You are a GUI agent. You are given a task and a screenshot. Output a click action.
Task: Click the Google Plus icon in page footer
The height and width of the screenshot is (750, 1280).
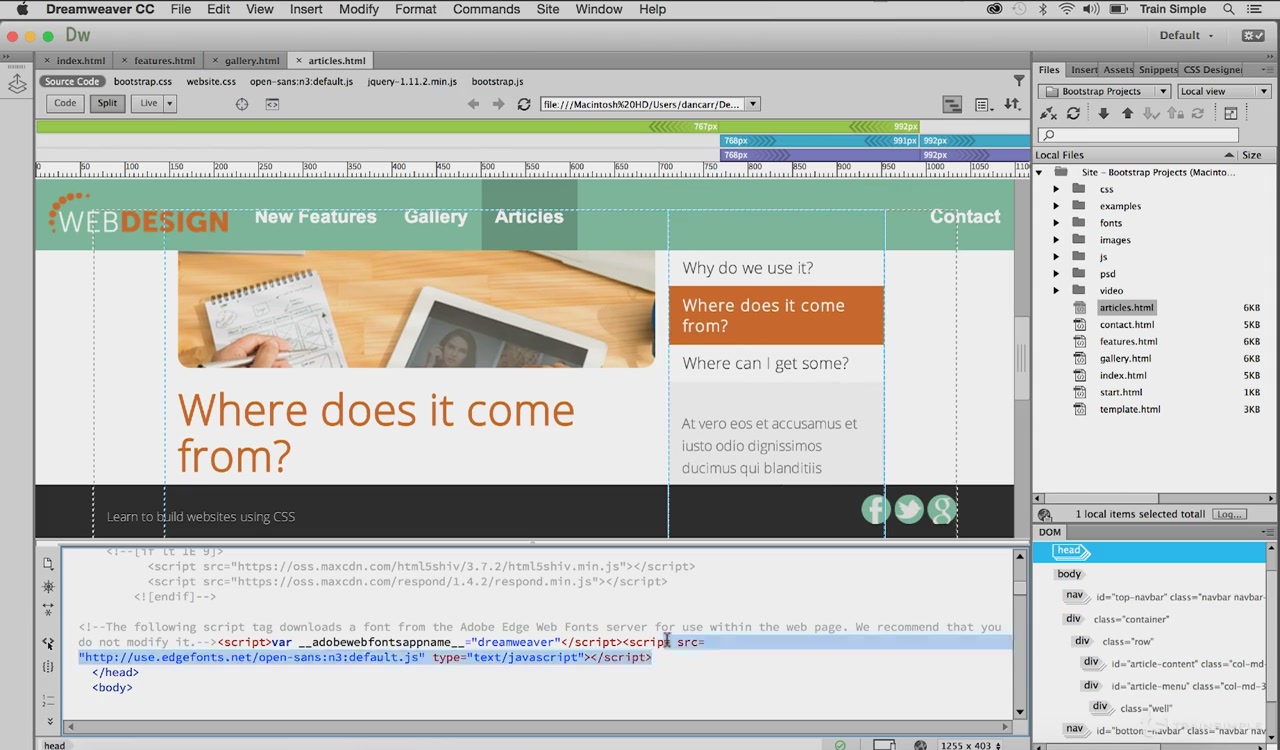tap(942, 509)
